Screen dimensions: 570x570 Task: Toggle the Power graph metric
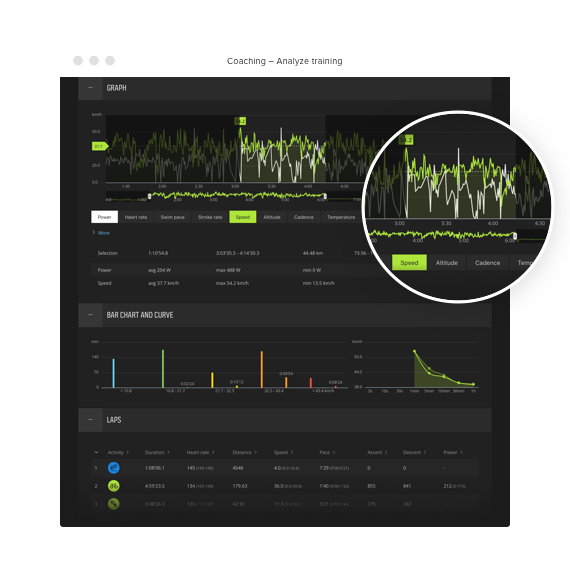click(x=104, y=217)
